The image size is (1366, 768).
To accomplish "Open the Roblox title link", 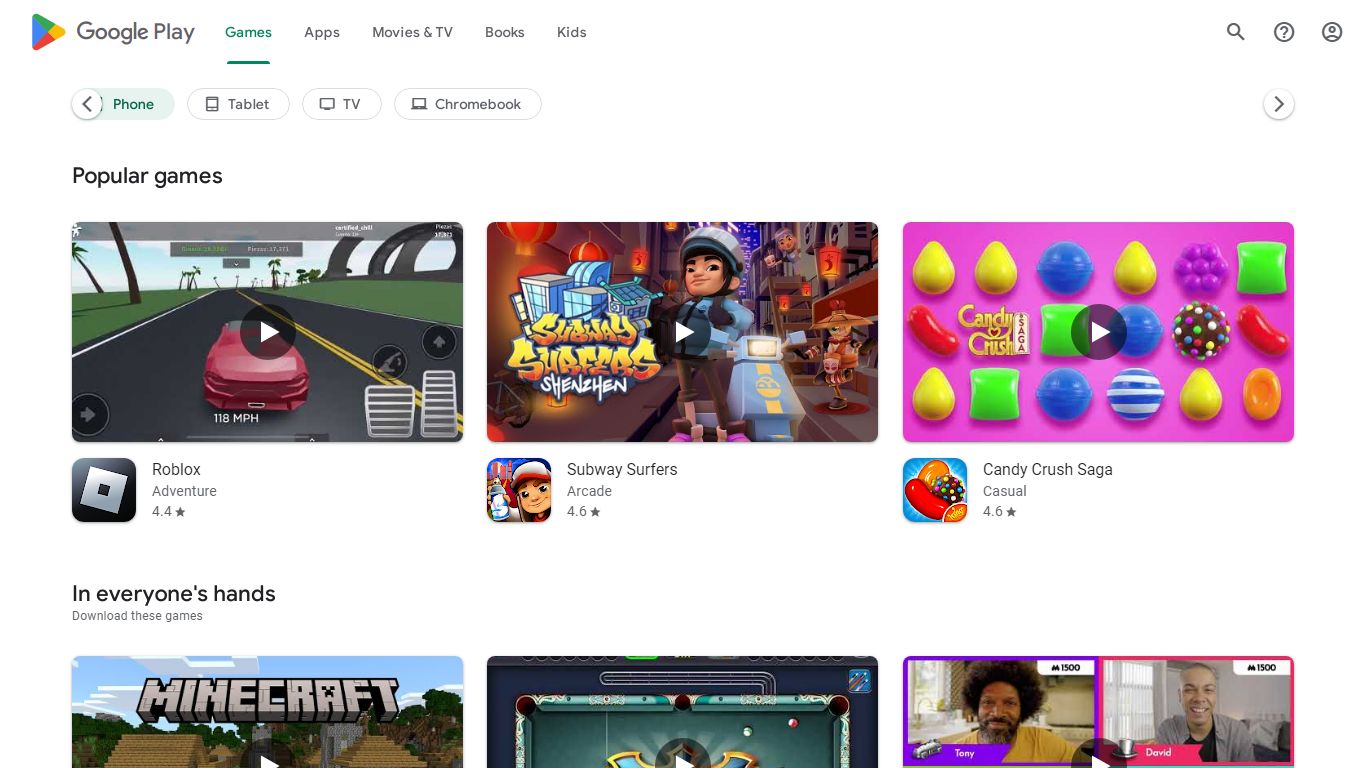I will click(176, 469).
